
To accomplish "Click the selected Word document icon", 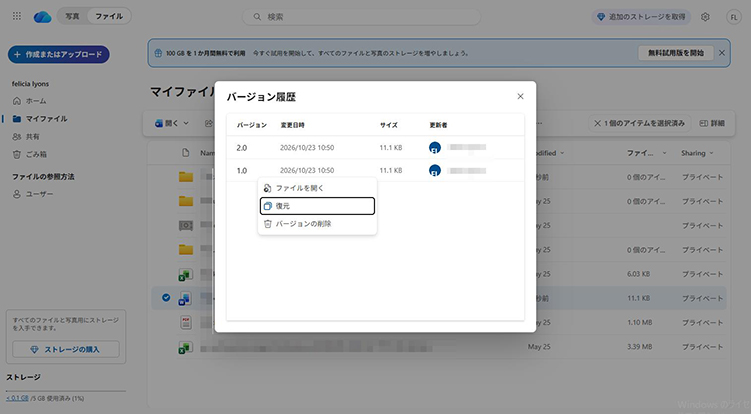I will click(186, 299).
